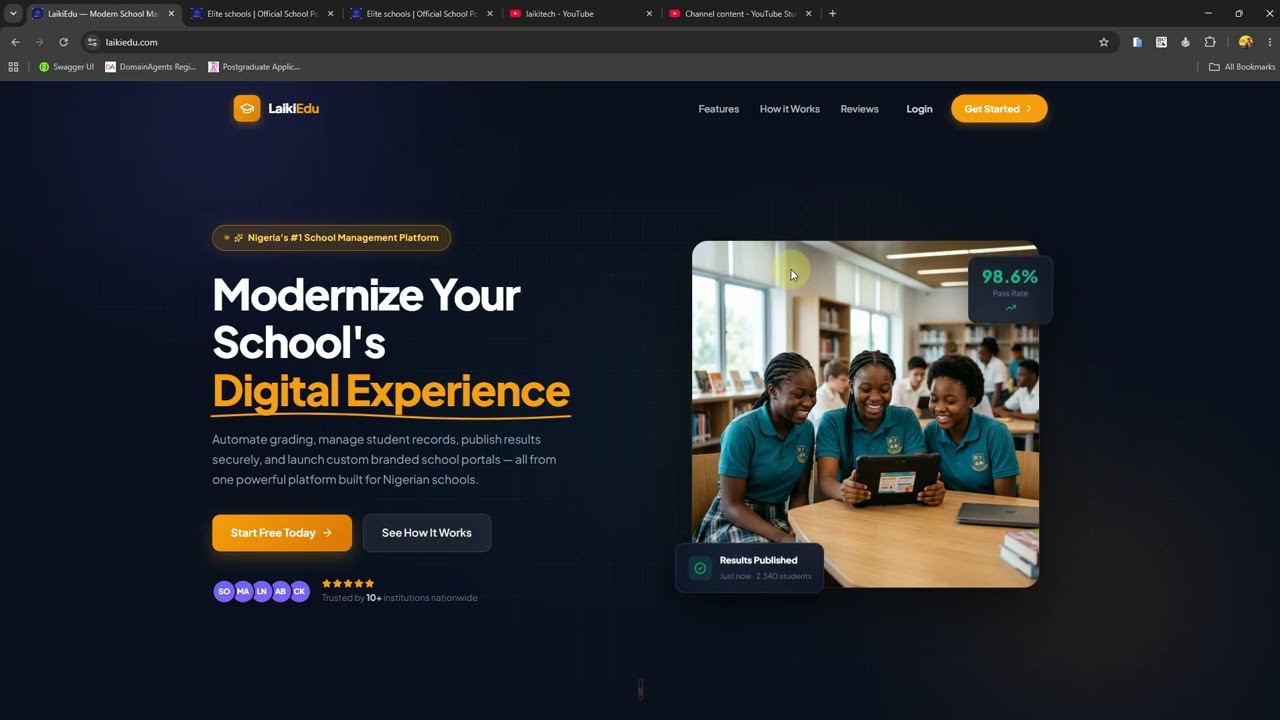This screenshot has width=1280, height=720.
Task: Open the DomainAgents bookmark
Action: click(x=150, y=67)
